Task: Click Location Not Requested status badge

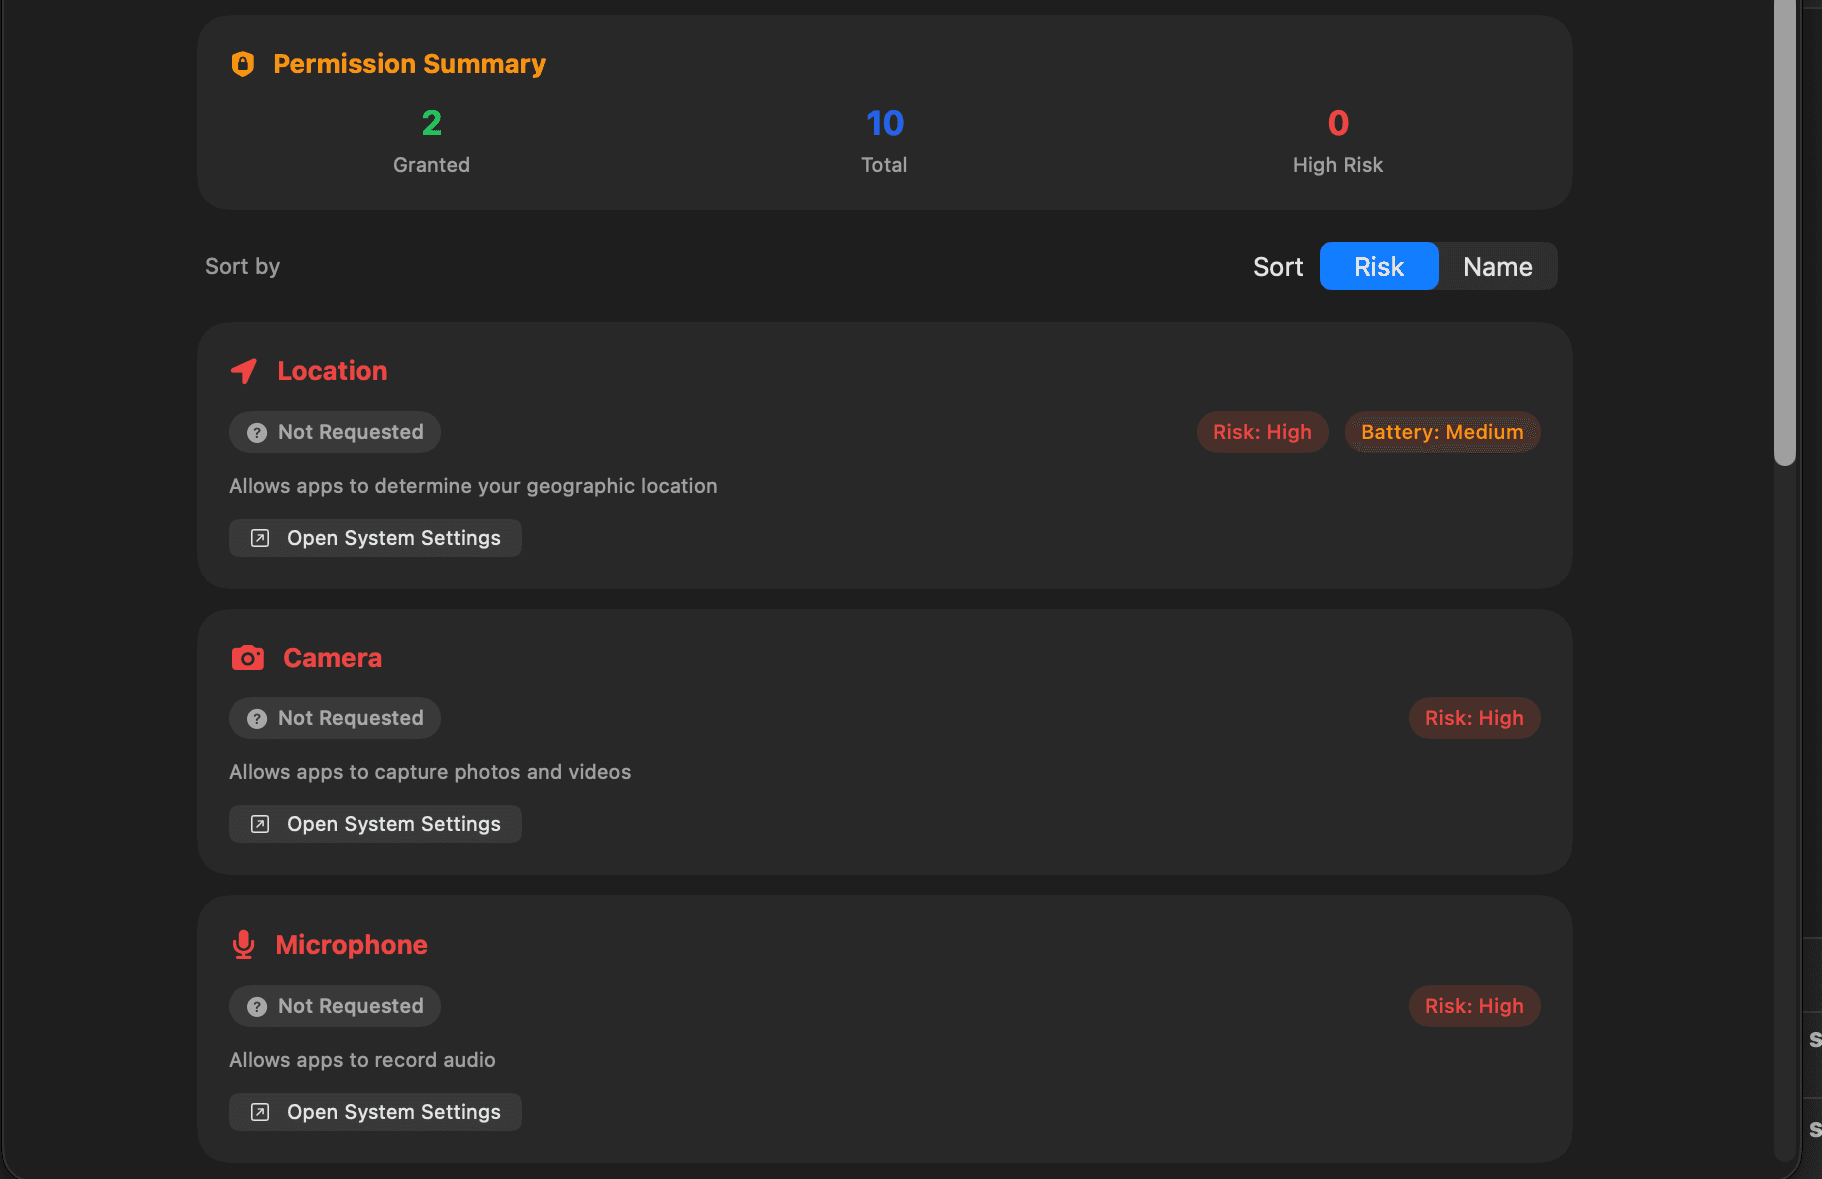Action: point(335,432)
